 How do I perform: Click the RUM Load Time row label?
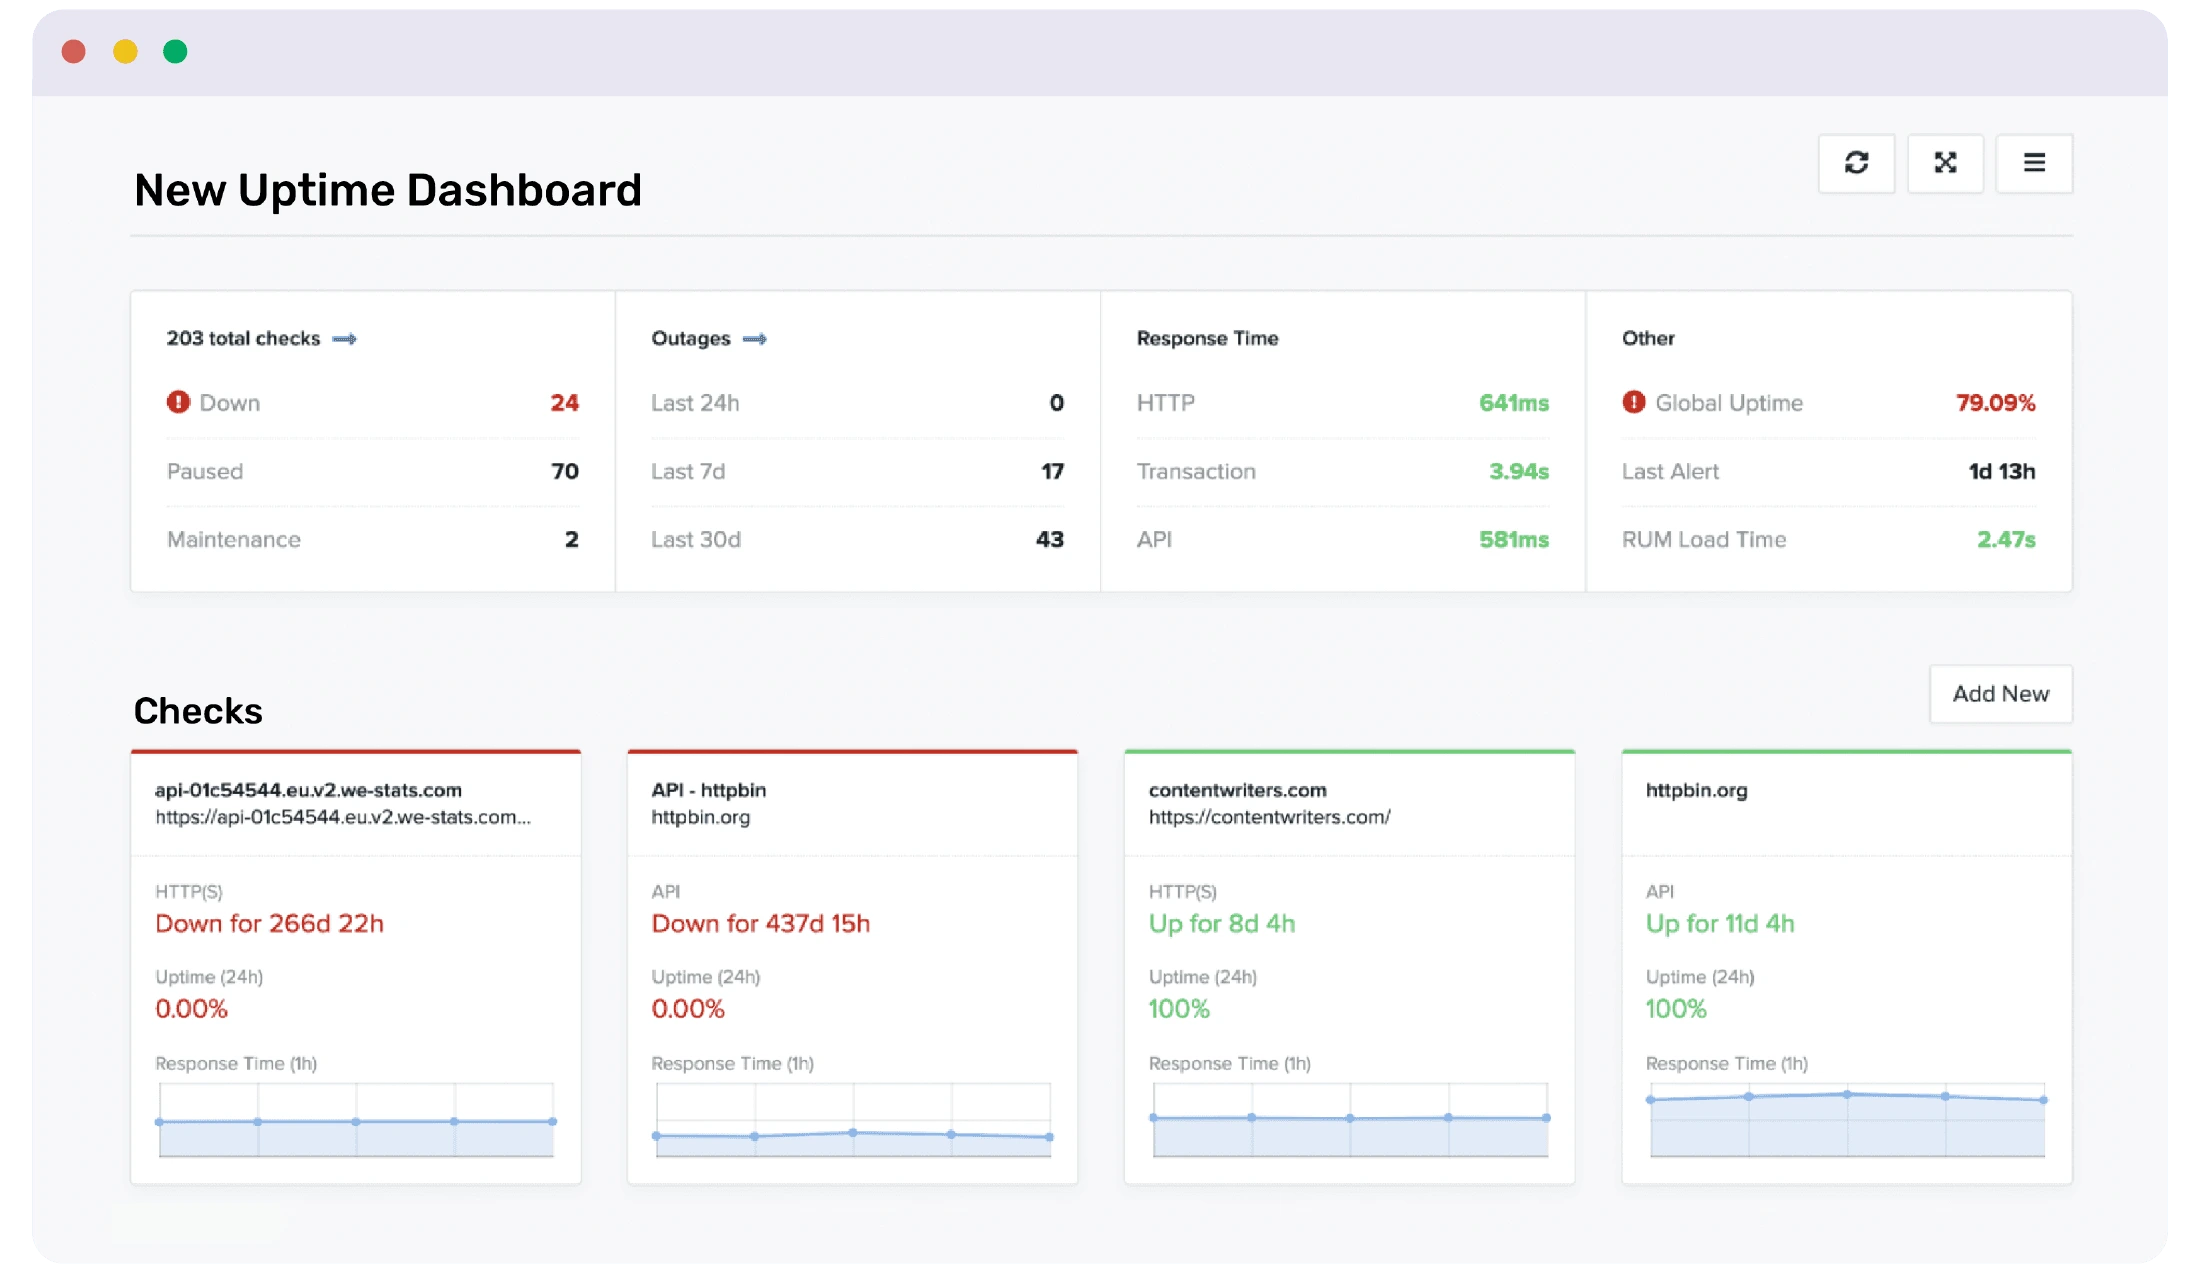pyautogui.click(x=1704, y=539)
